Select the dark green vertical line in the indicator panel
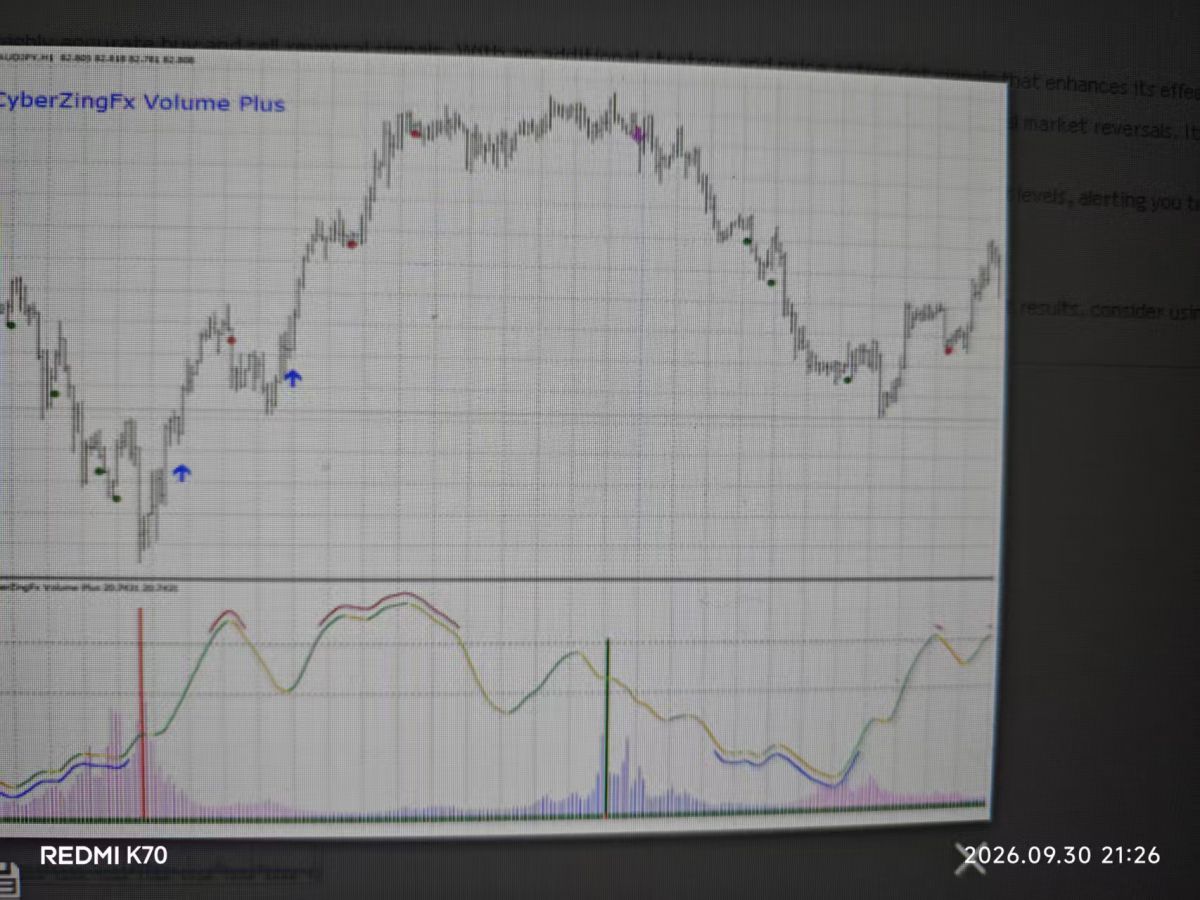 click(x=606, y=728)
